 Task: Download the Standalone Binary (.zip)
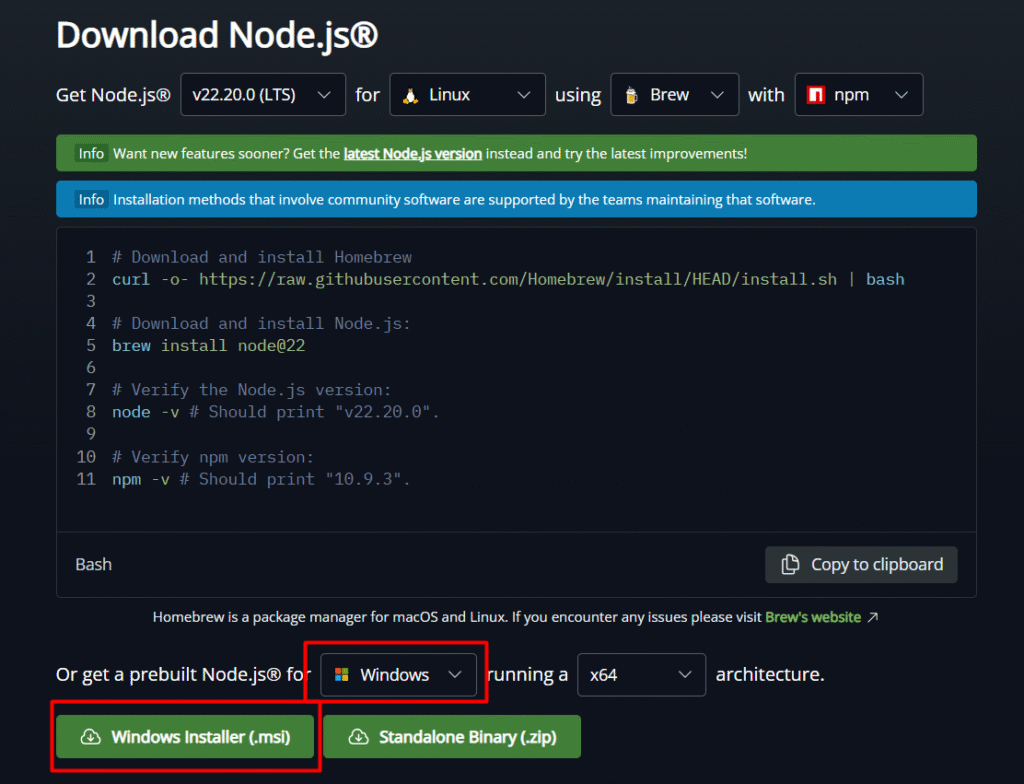[452, 738]
